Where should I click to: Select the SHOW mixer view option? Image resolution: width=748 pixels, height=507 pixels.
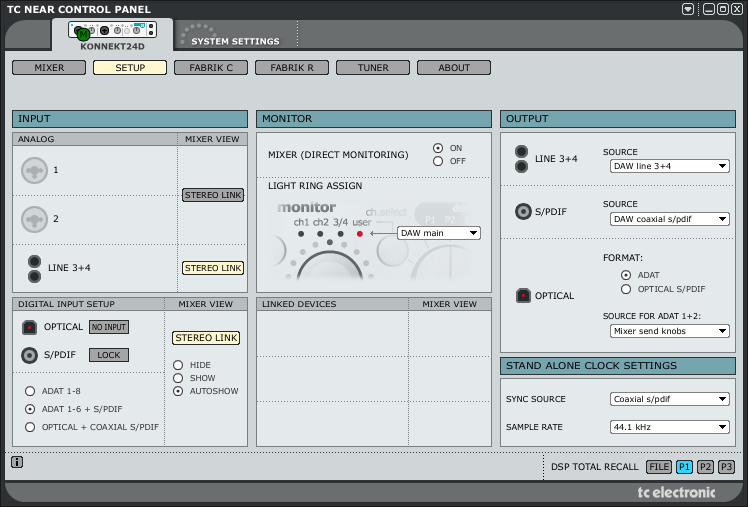tap(178, 378)
